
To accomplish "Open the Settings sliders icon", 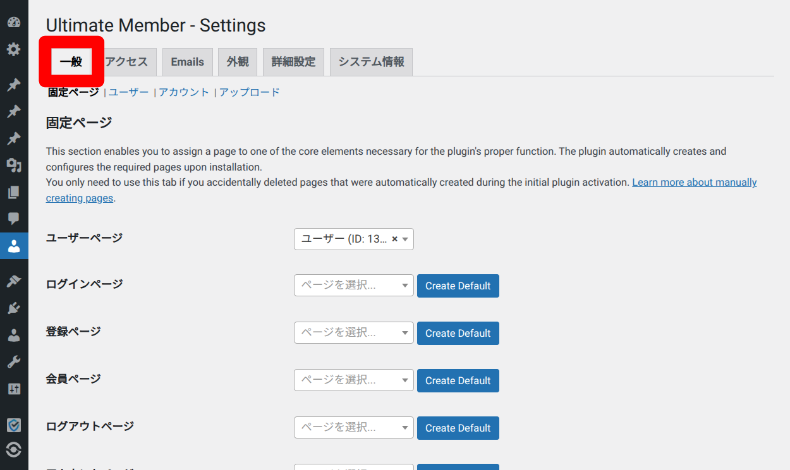I will tap(14, 389).
